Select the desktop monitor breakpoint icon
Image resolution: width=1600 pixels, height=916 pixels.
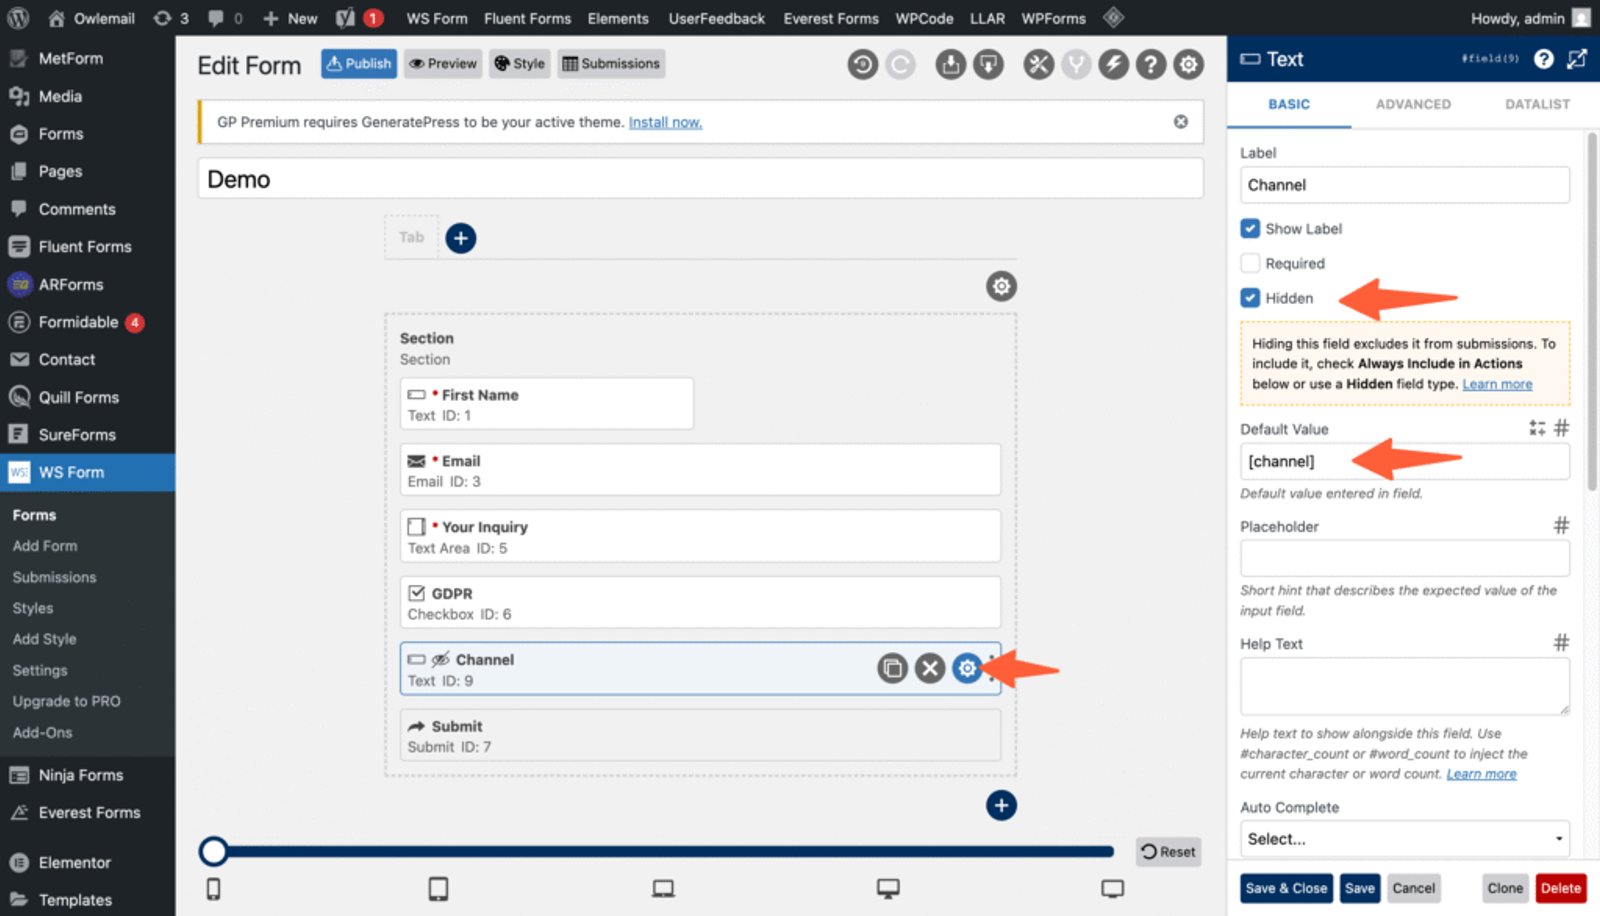tap(888, 888)
